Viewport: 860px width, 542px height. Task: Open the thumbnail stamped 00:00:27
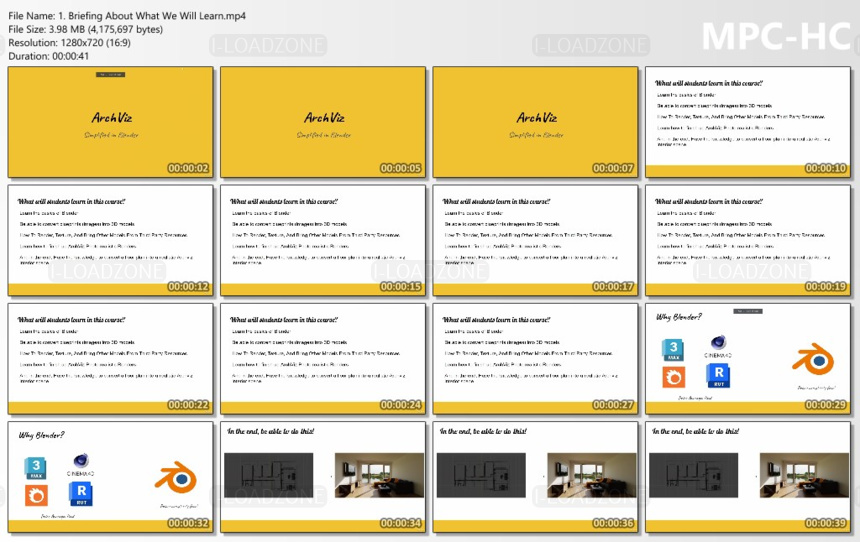(x=535, y=359)
